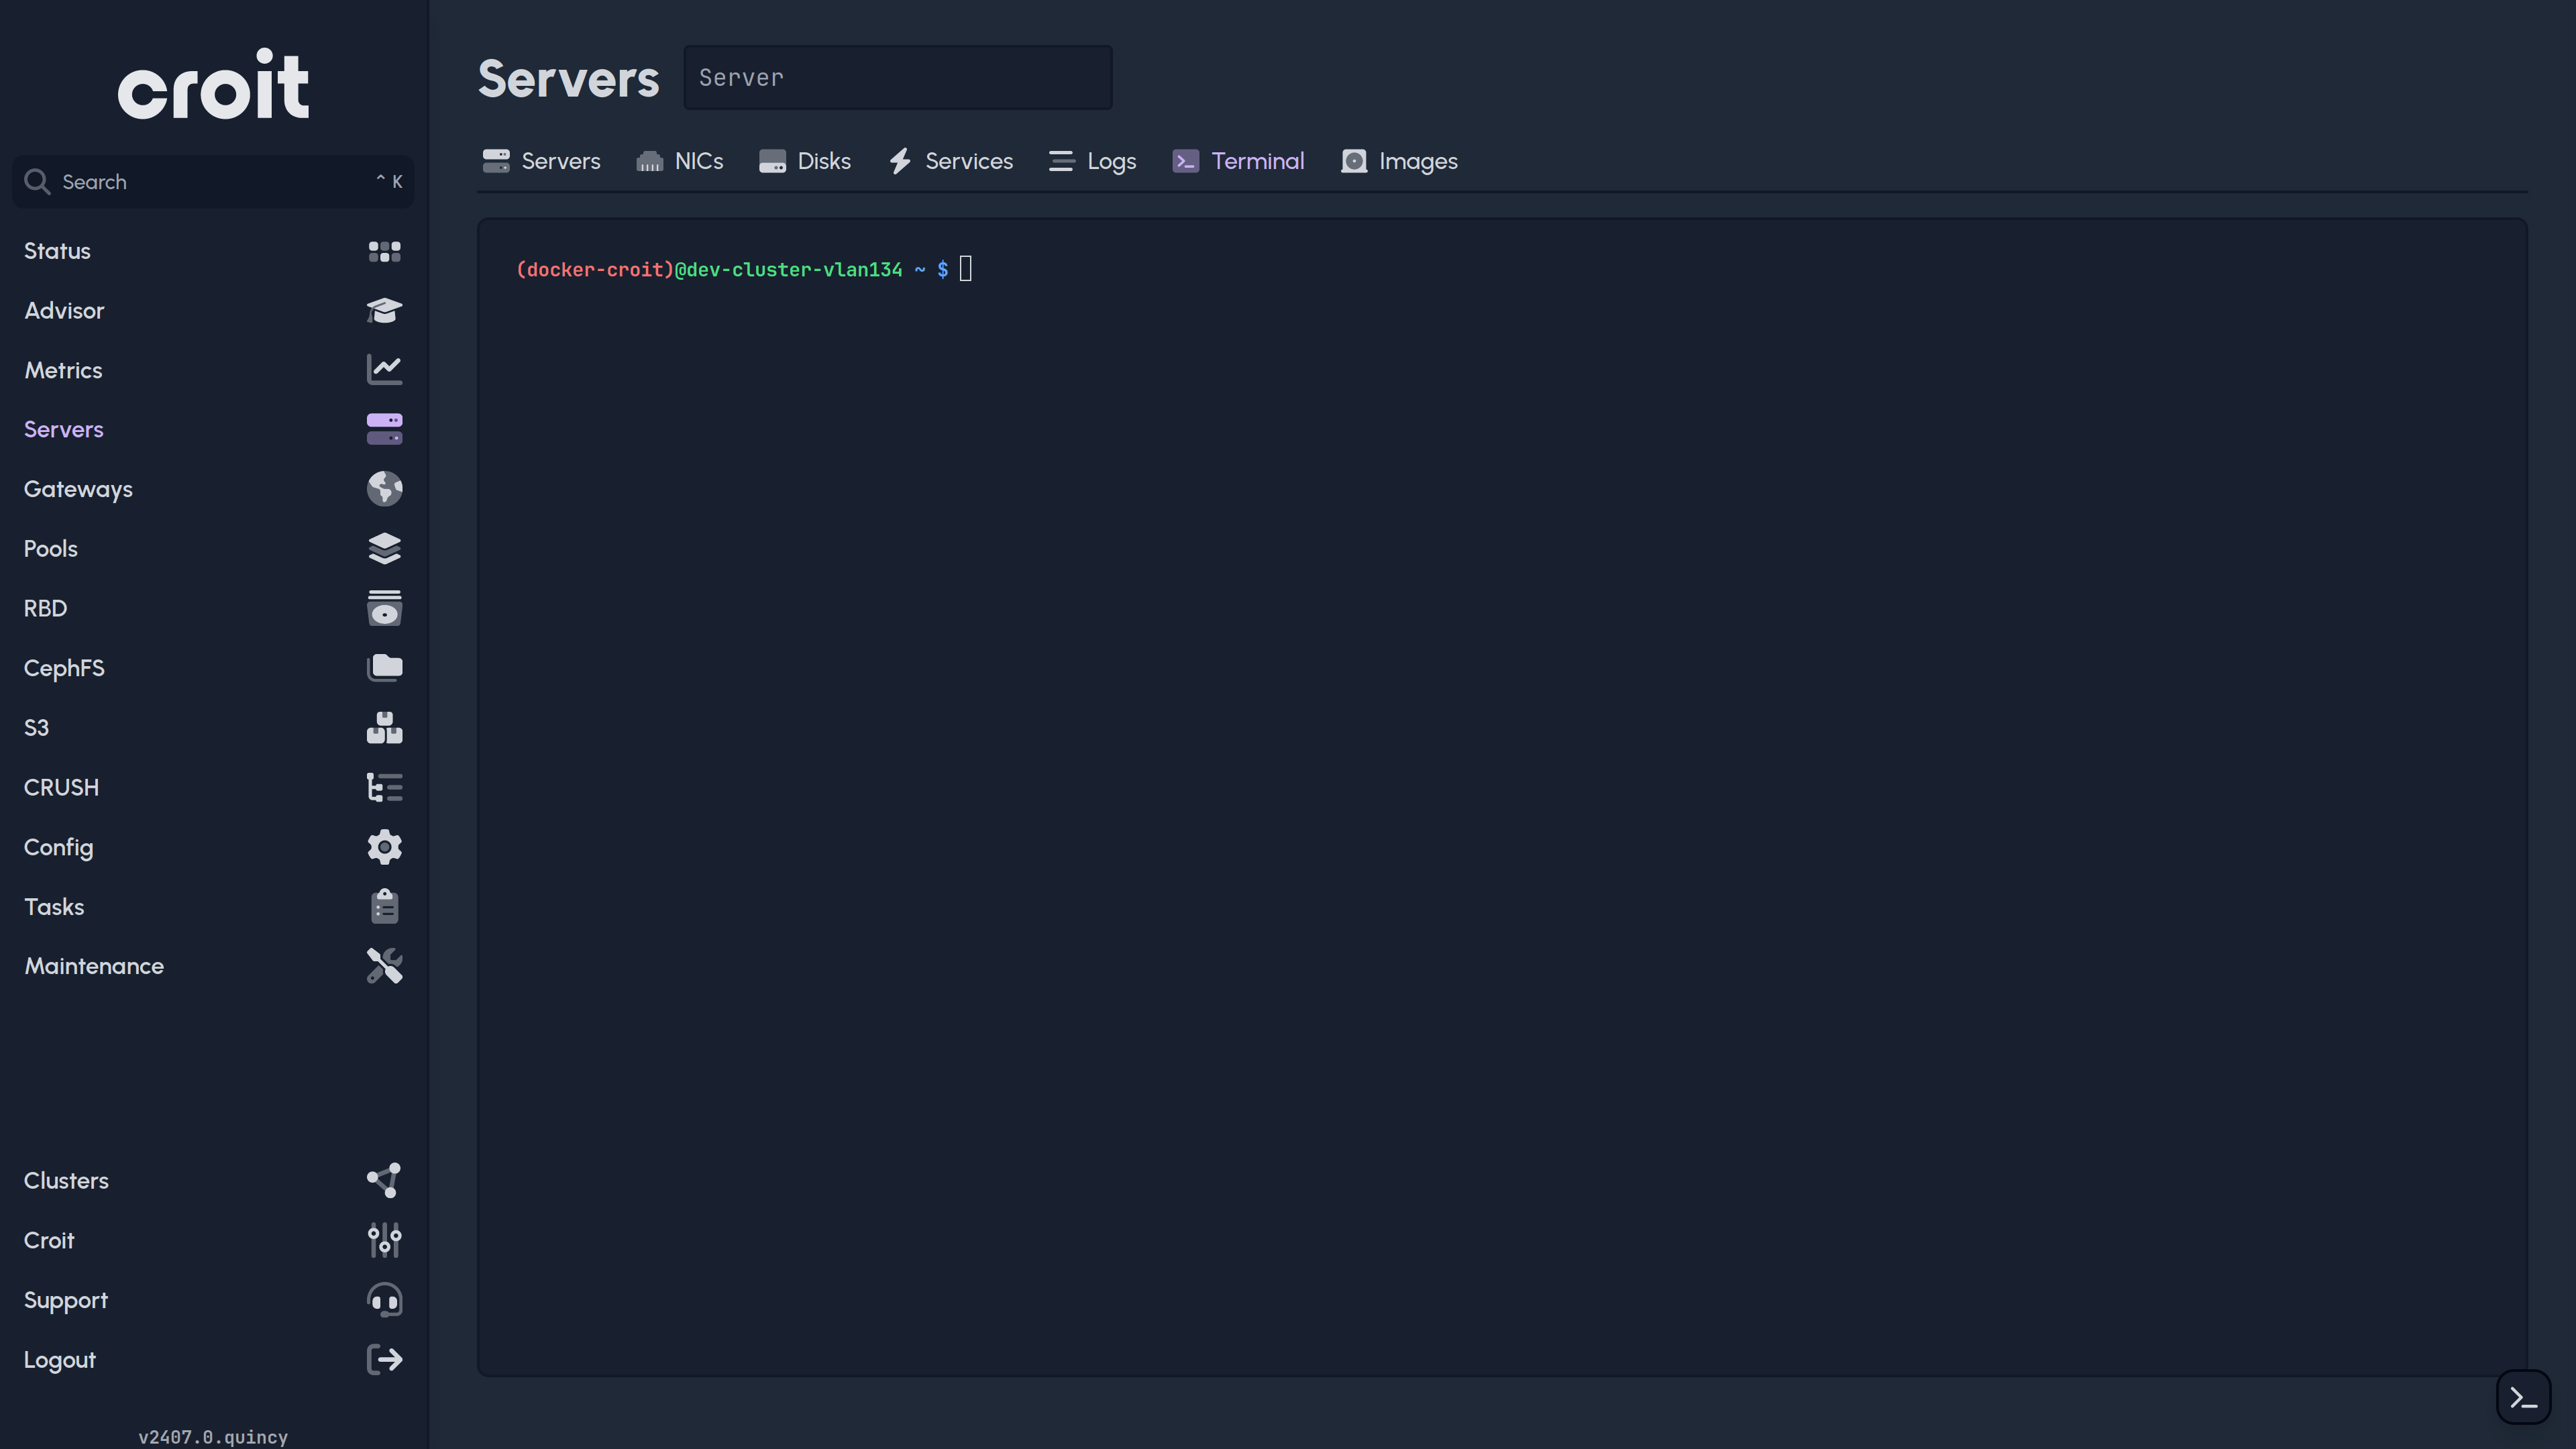Click the Gateways globe icon
This screenshot has width=2576, height=1449.
pyautogui.click(x=384, y=489)
